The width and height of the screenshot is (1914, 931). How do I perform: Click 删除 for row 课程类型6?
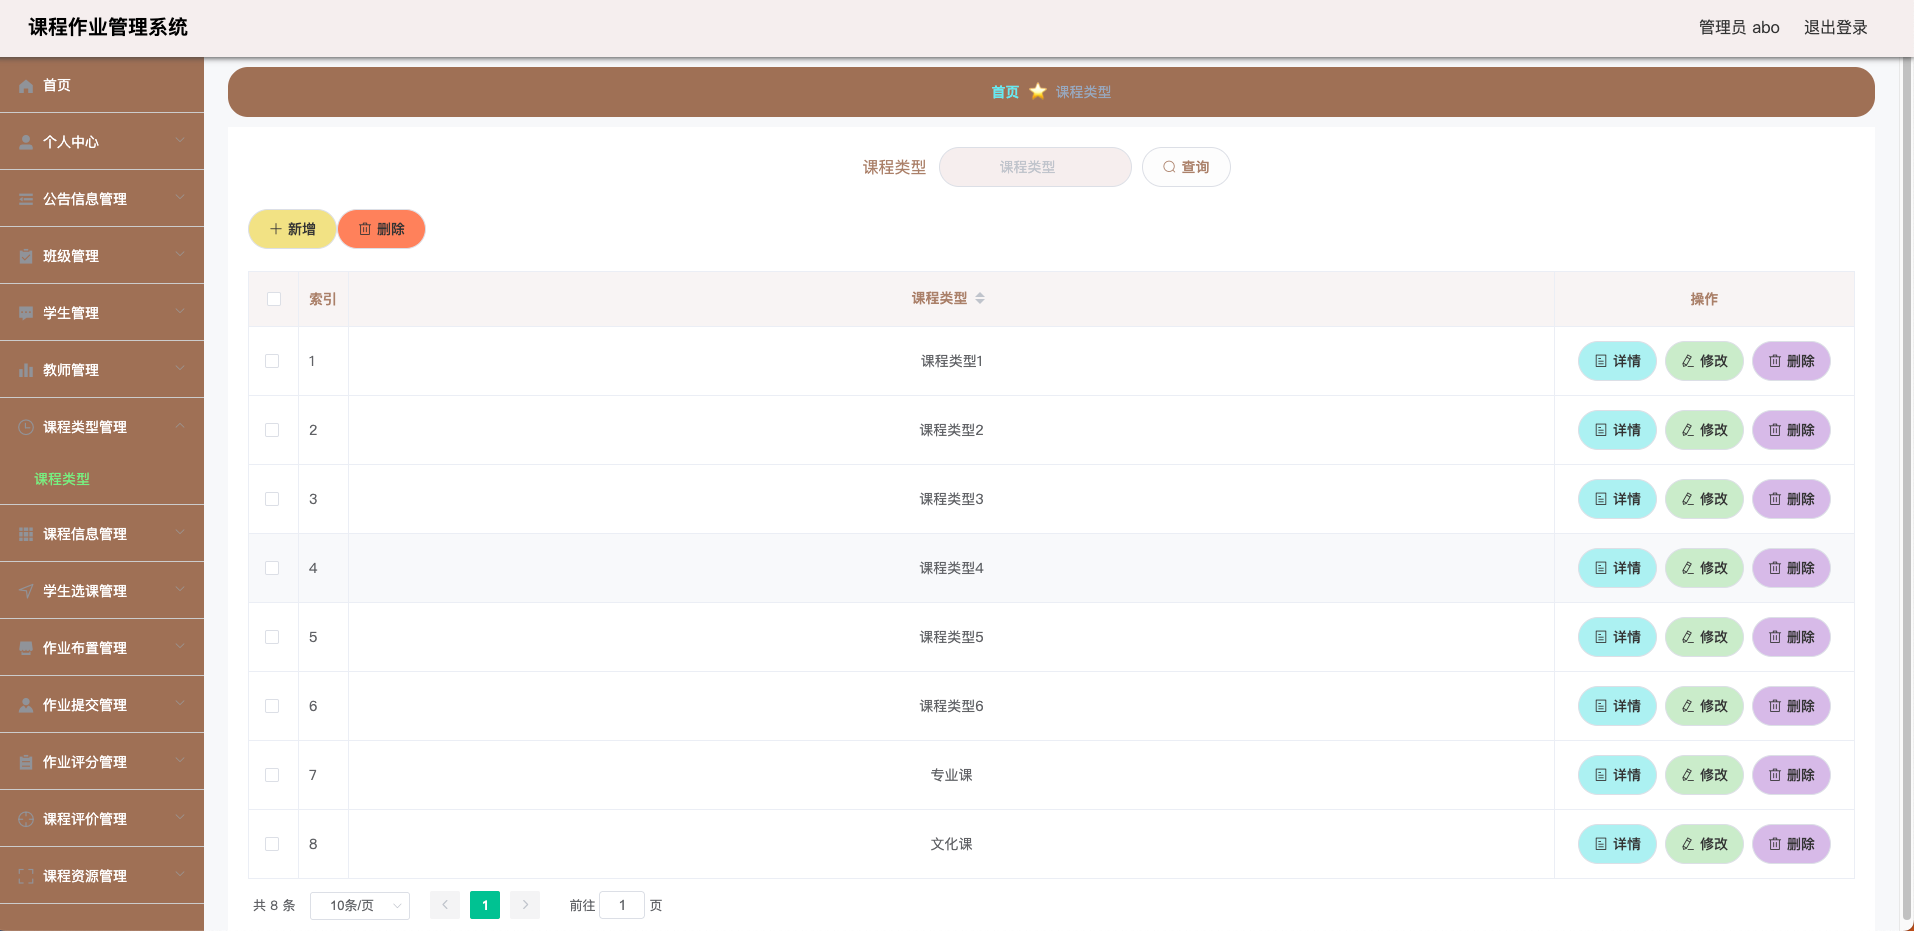point(1791,706)
